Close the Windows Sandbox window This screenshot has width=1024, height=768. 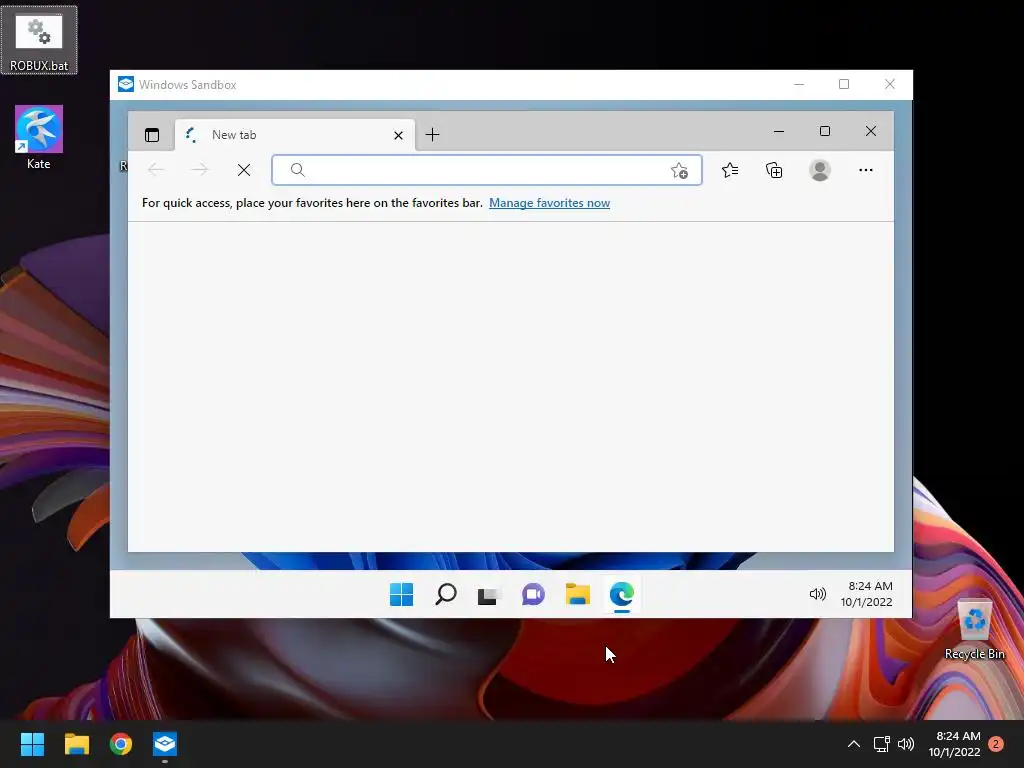coord(889,84)
